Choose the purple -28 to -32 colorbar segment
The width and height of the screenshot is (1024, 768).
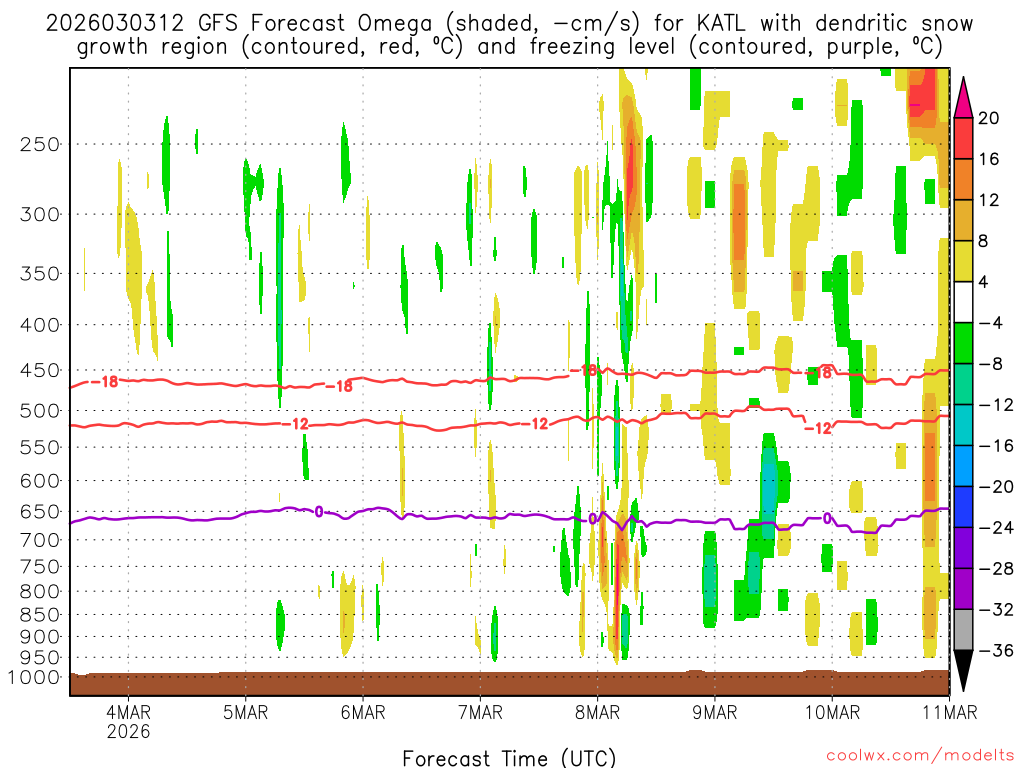point(963,588)
